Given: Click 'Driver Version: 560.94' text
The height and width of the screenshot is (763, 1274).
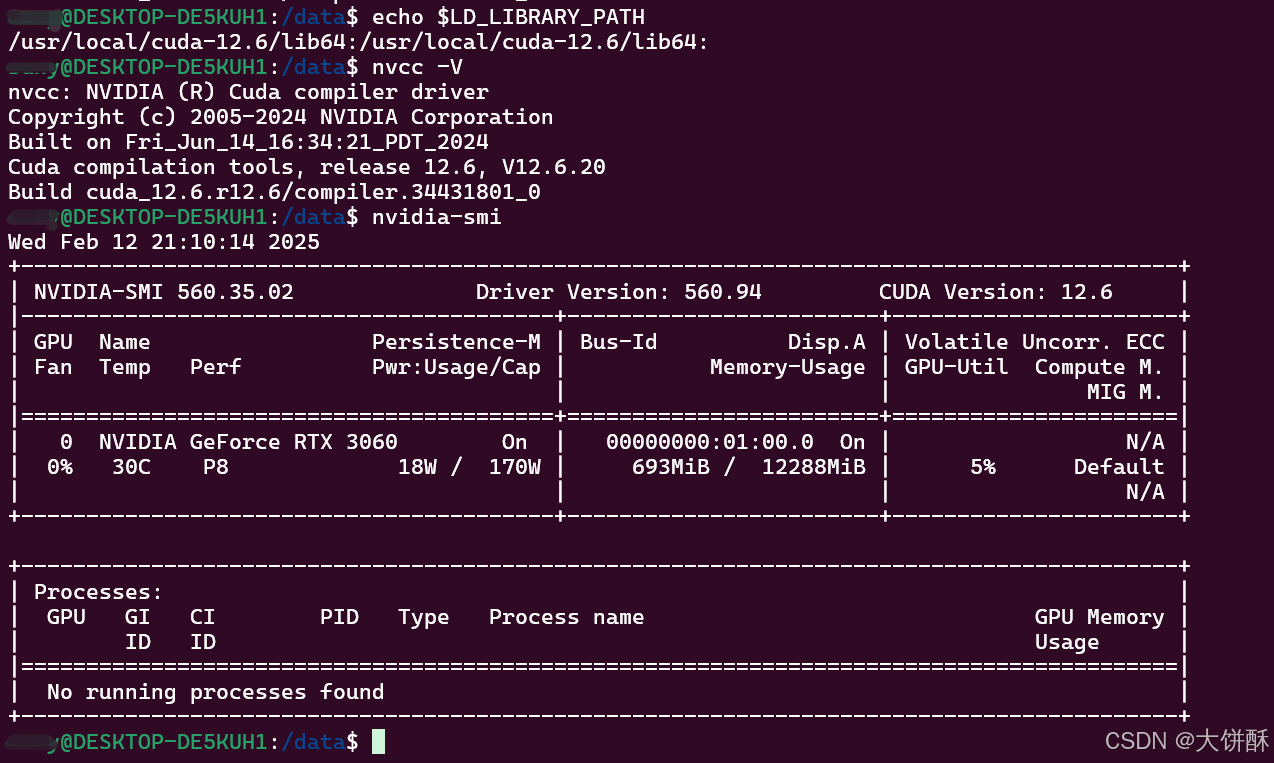Looking at the screenshot, I should click(619, 292).
